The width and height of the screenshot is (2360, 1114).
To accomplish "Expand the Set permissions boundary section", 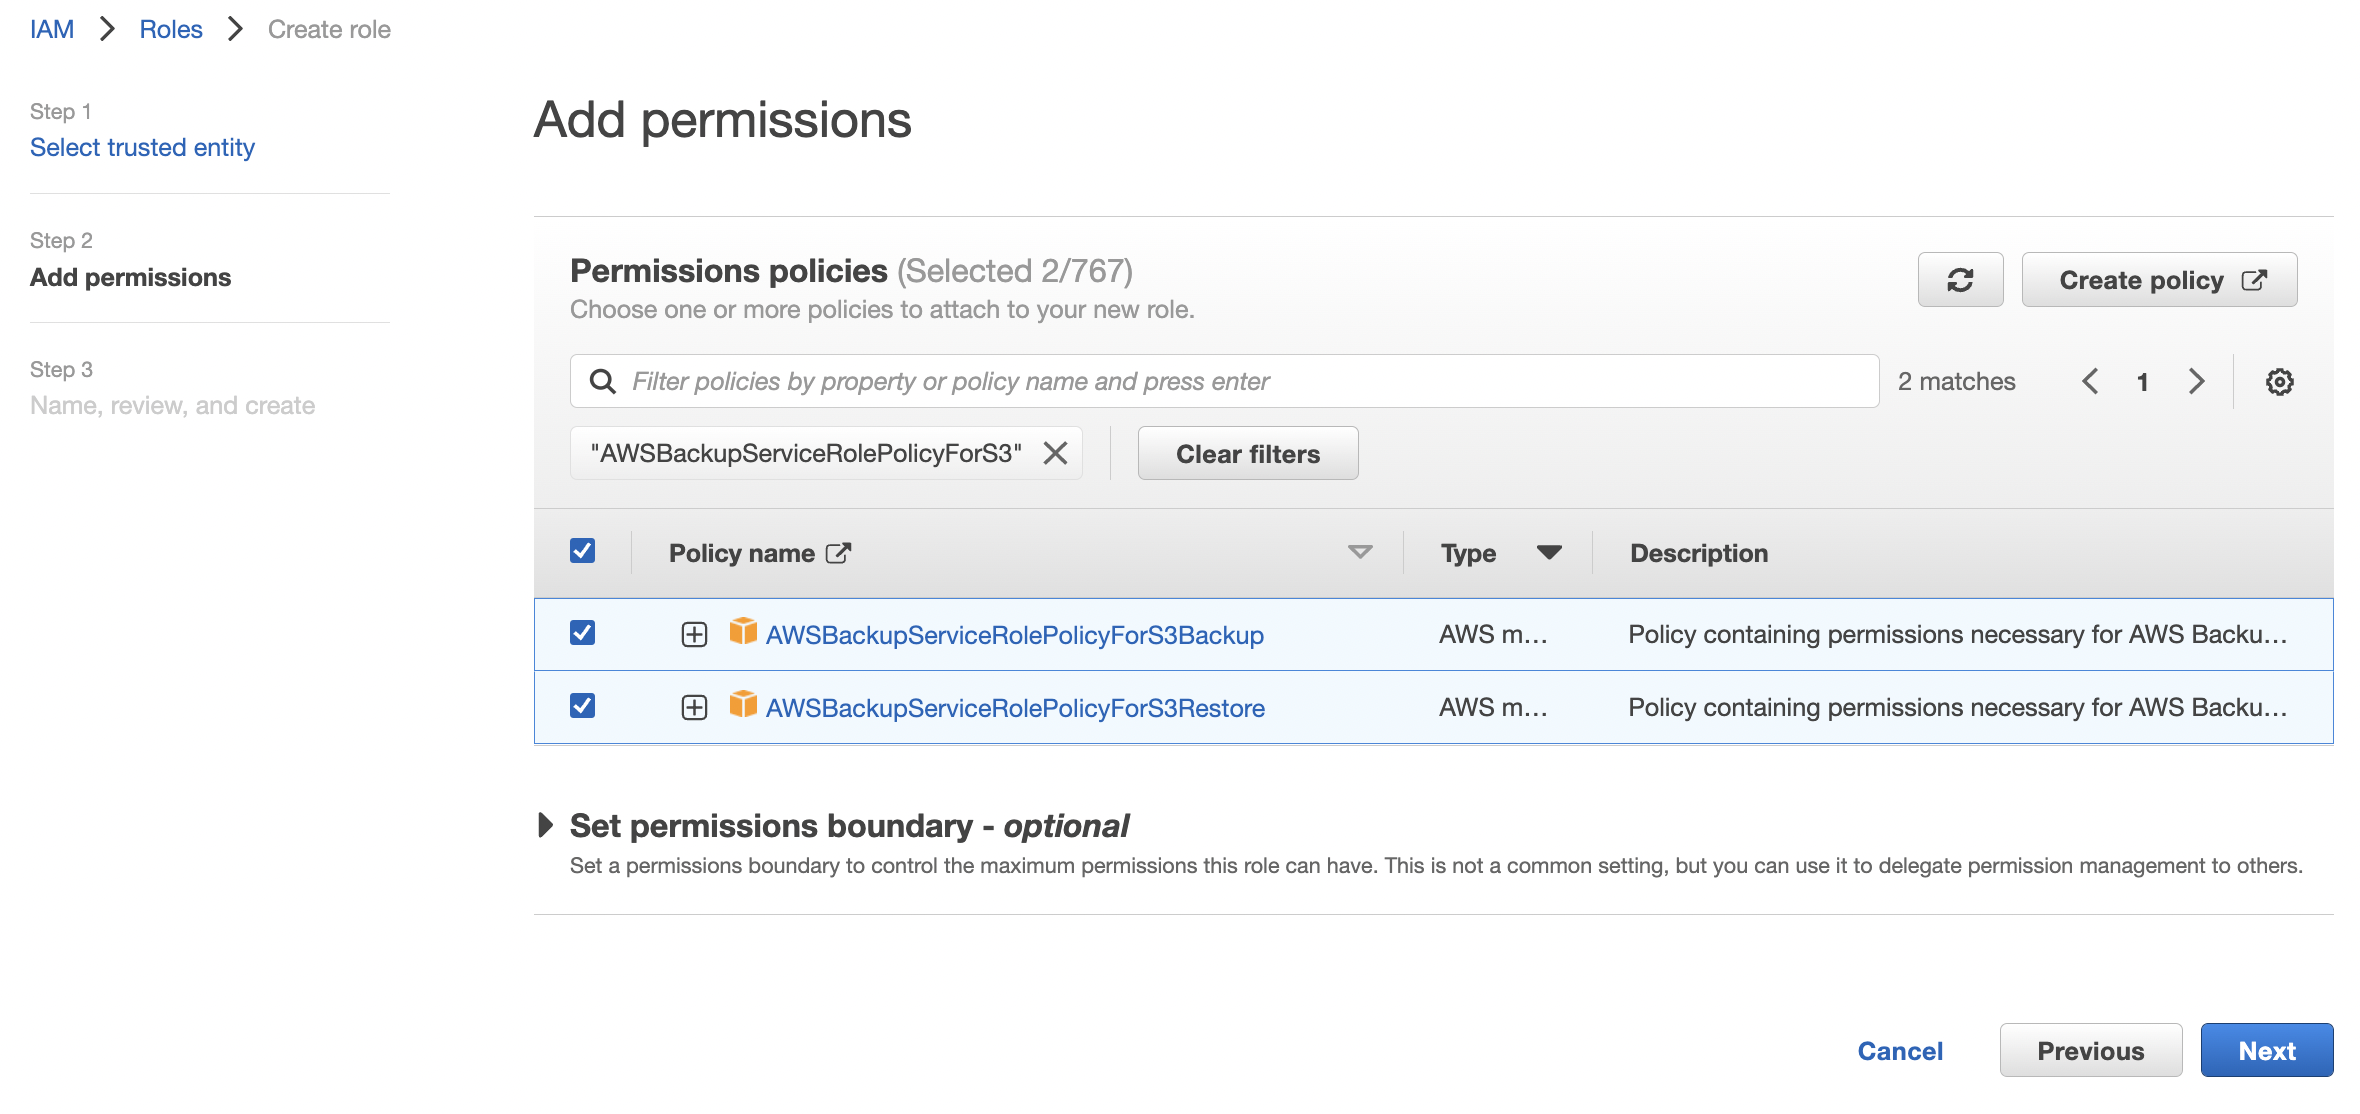I will 546,825.
